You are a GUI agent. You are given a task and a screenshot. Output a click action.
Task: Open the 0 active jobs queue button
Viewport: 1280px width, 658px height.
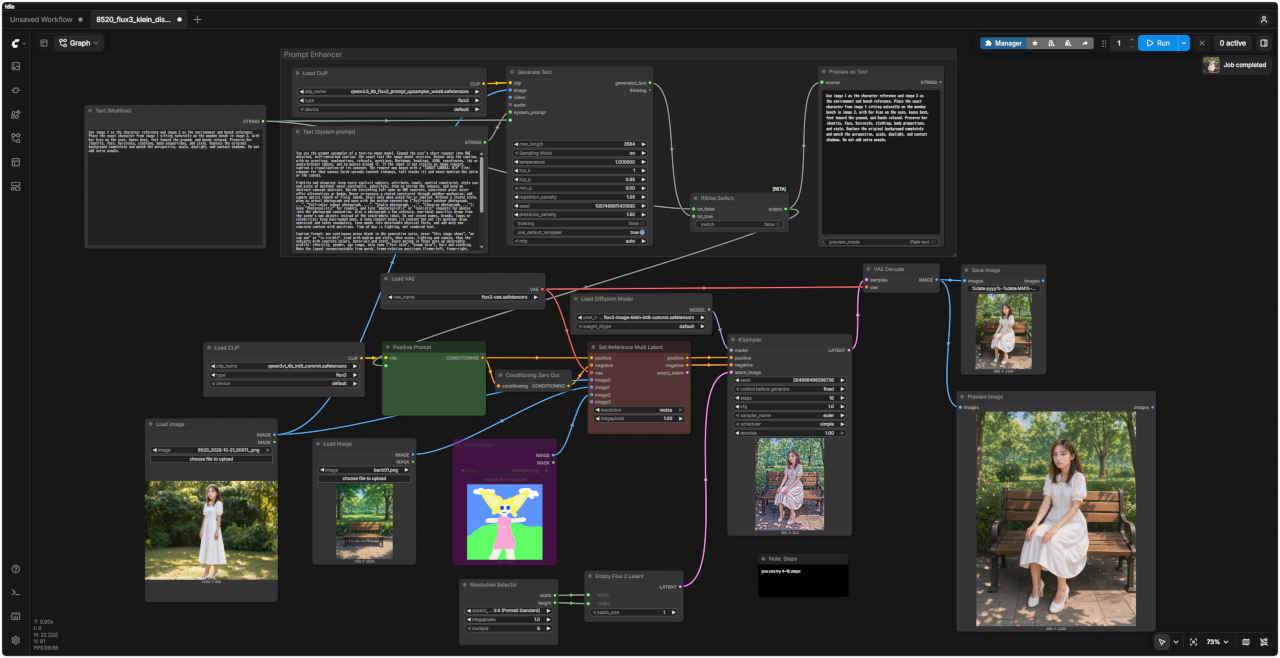click(1232, 43)
